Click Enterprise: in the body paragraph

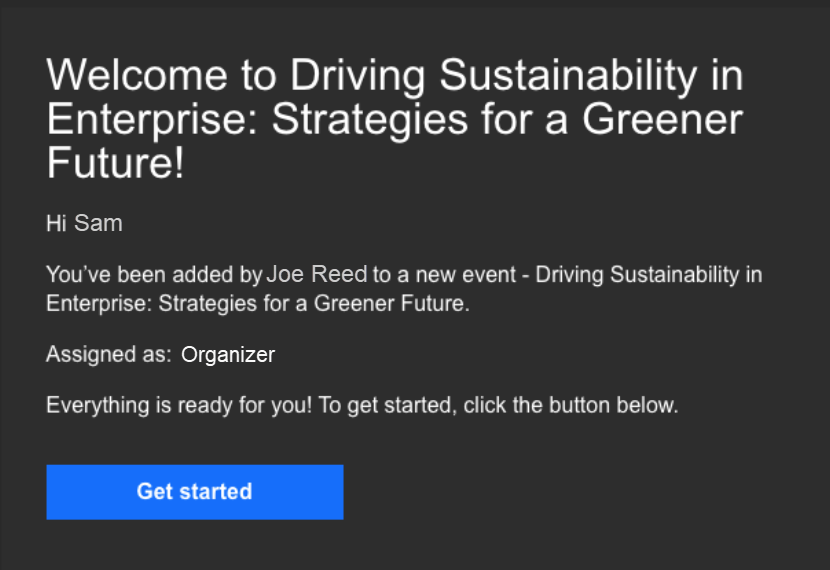click(x=99, y=303)
